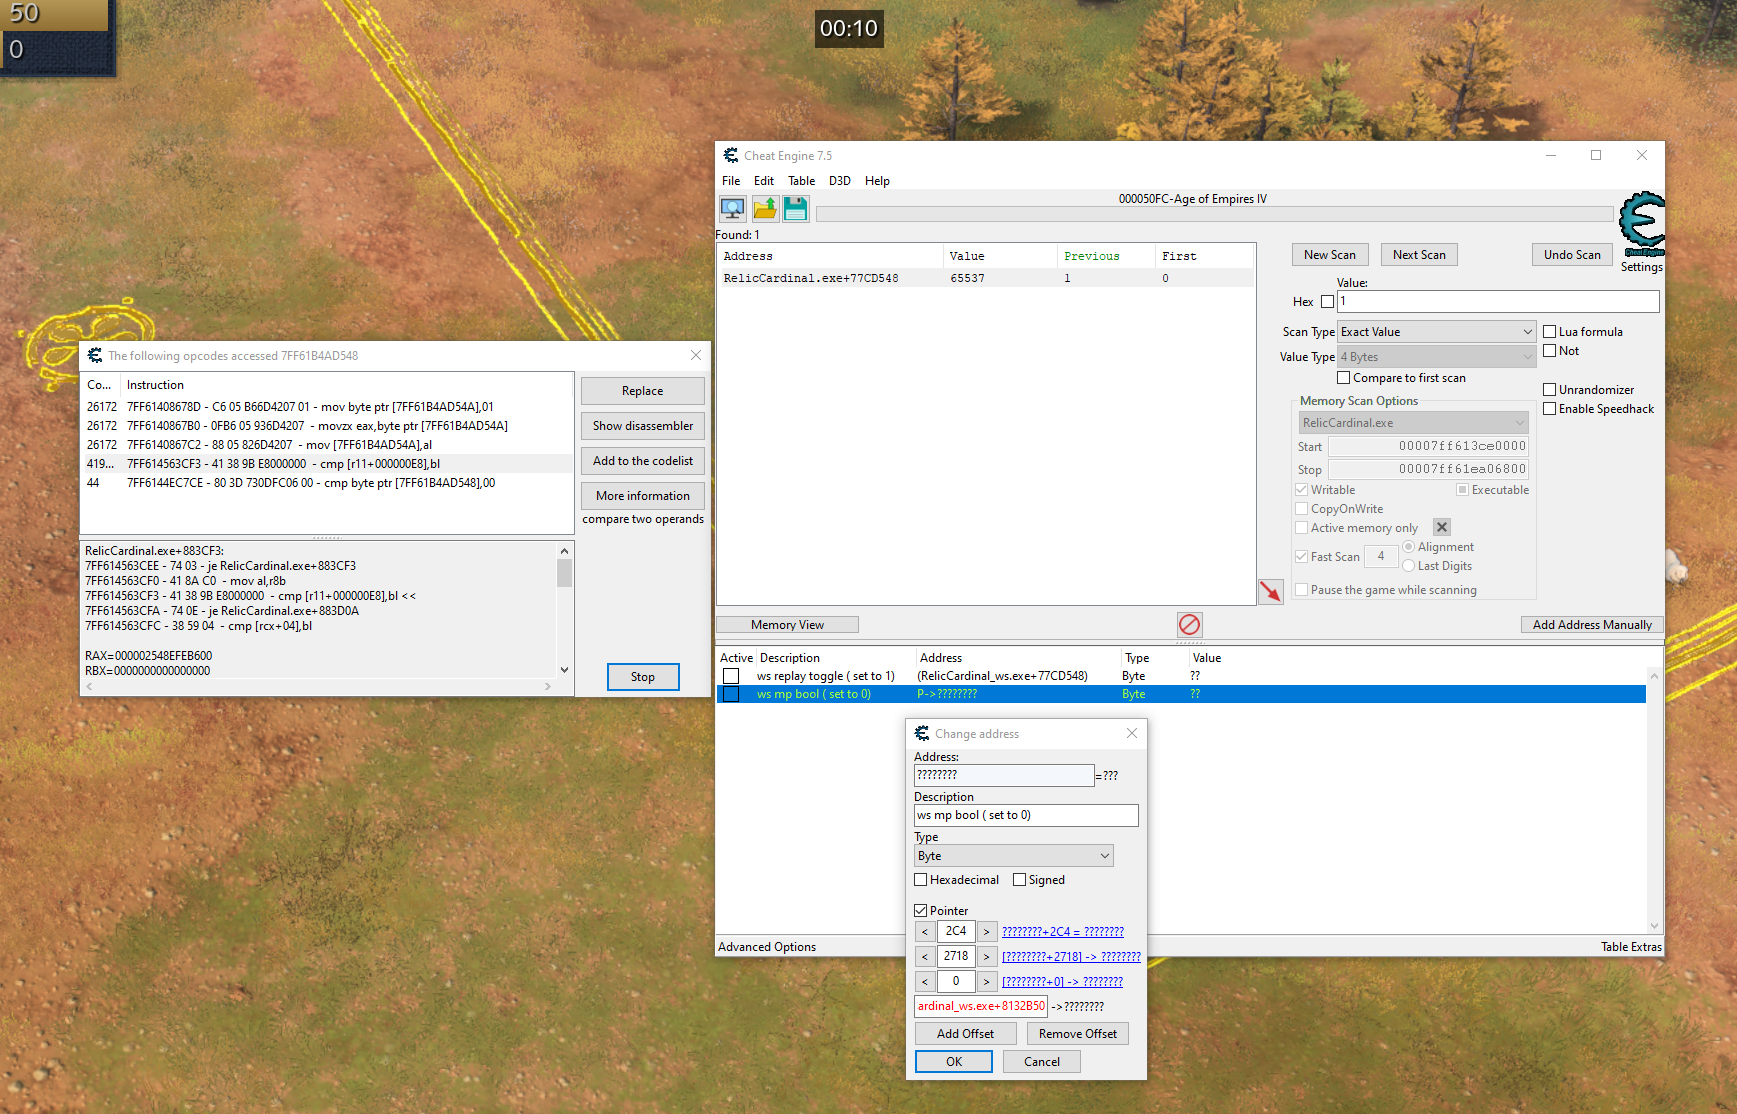1737x1114 pixels.
Task: Increase the 2C4 offset with right arrow
Action: tap(987, 932)
